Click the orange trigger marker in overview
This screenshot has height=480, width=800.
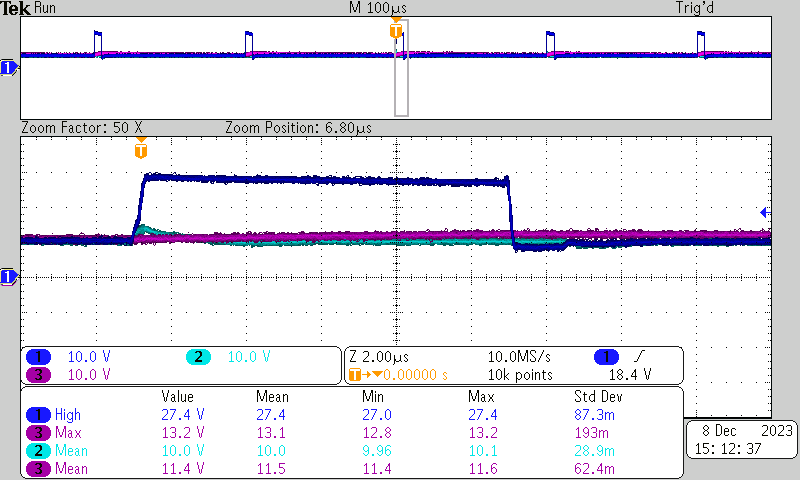pos(396,30)
